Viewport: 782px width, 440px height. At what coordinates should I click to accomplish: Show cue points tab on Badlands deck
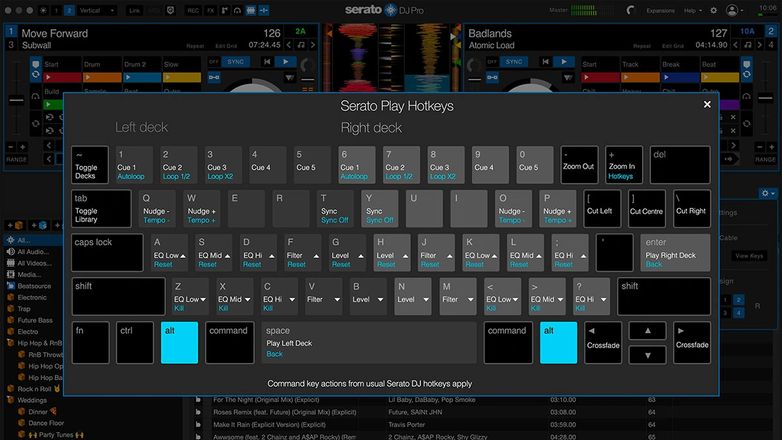(x=747, y=64)
